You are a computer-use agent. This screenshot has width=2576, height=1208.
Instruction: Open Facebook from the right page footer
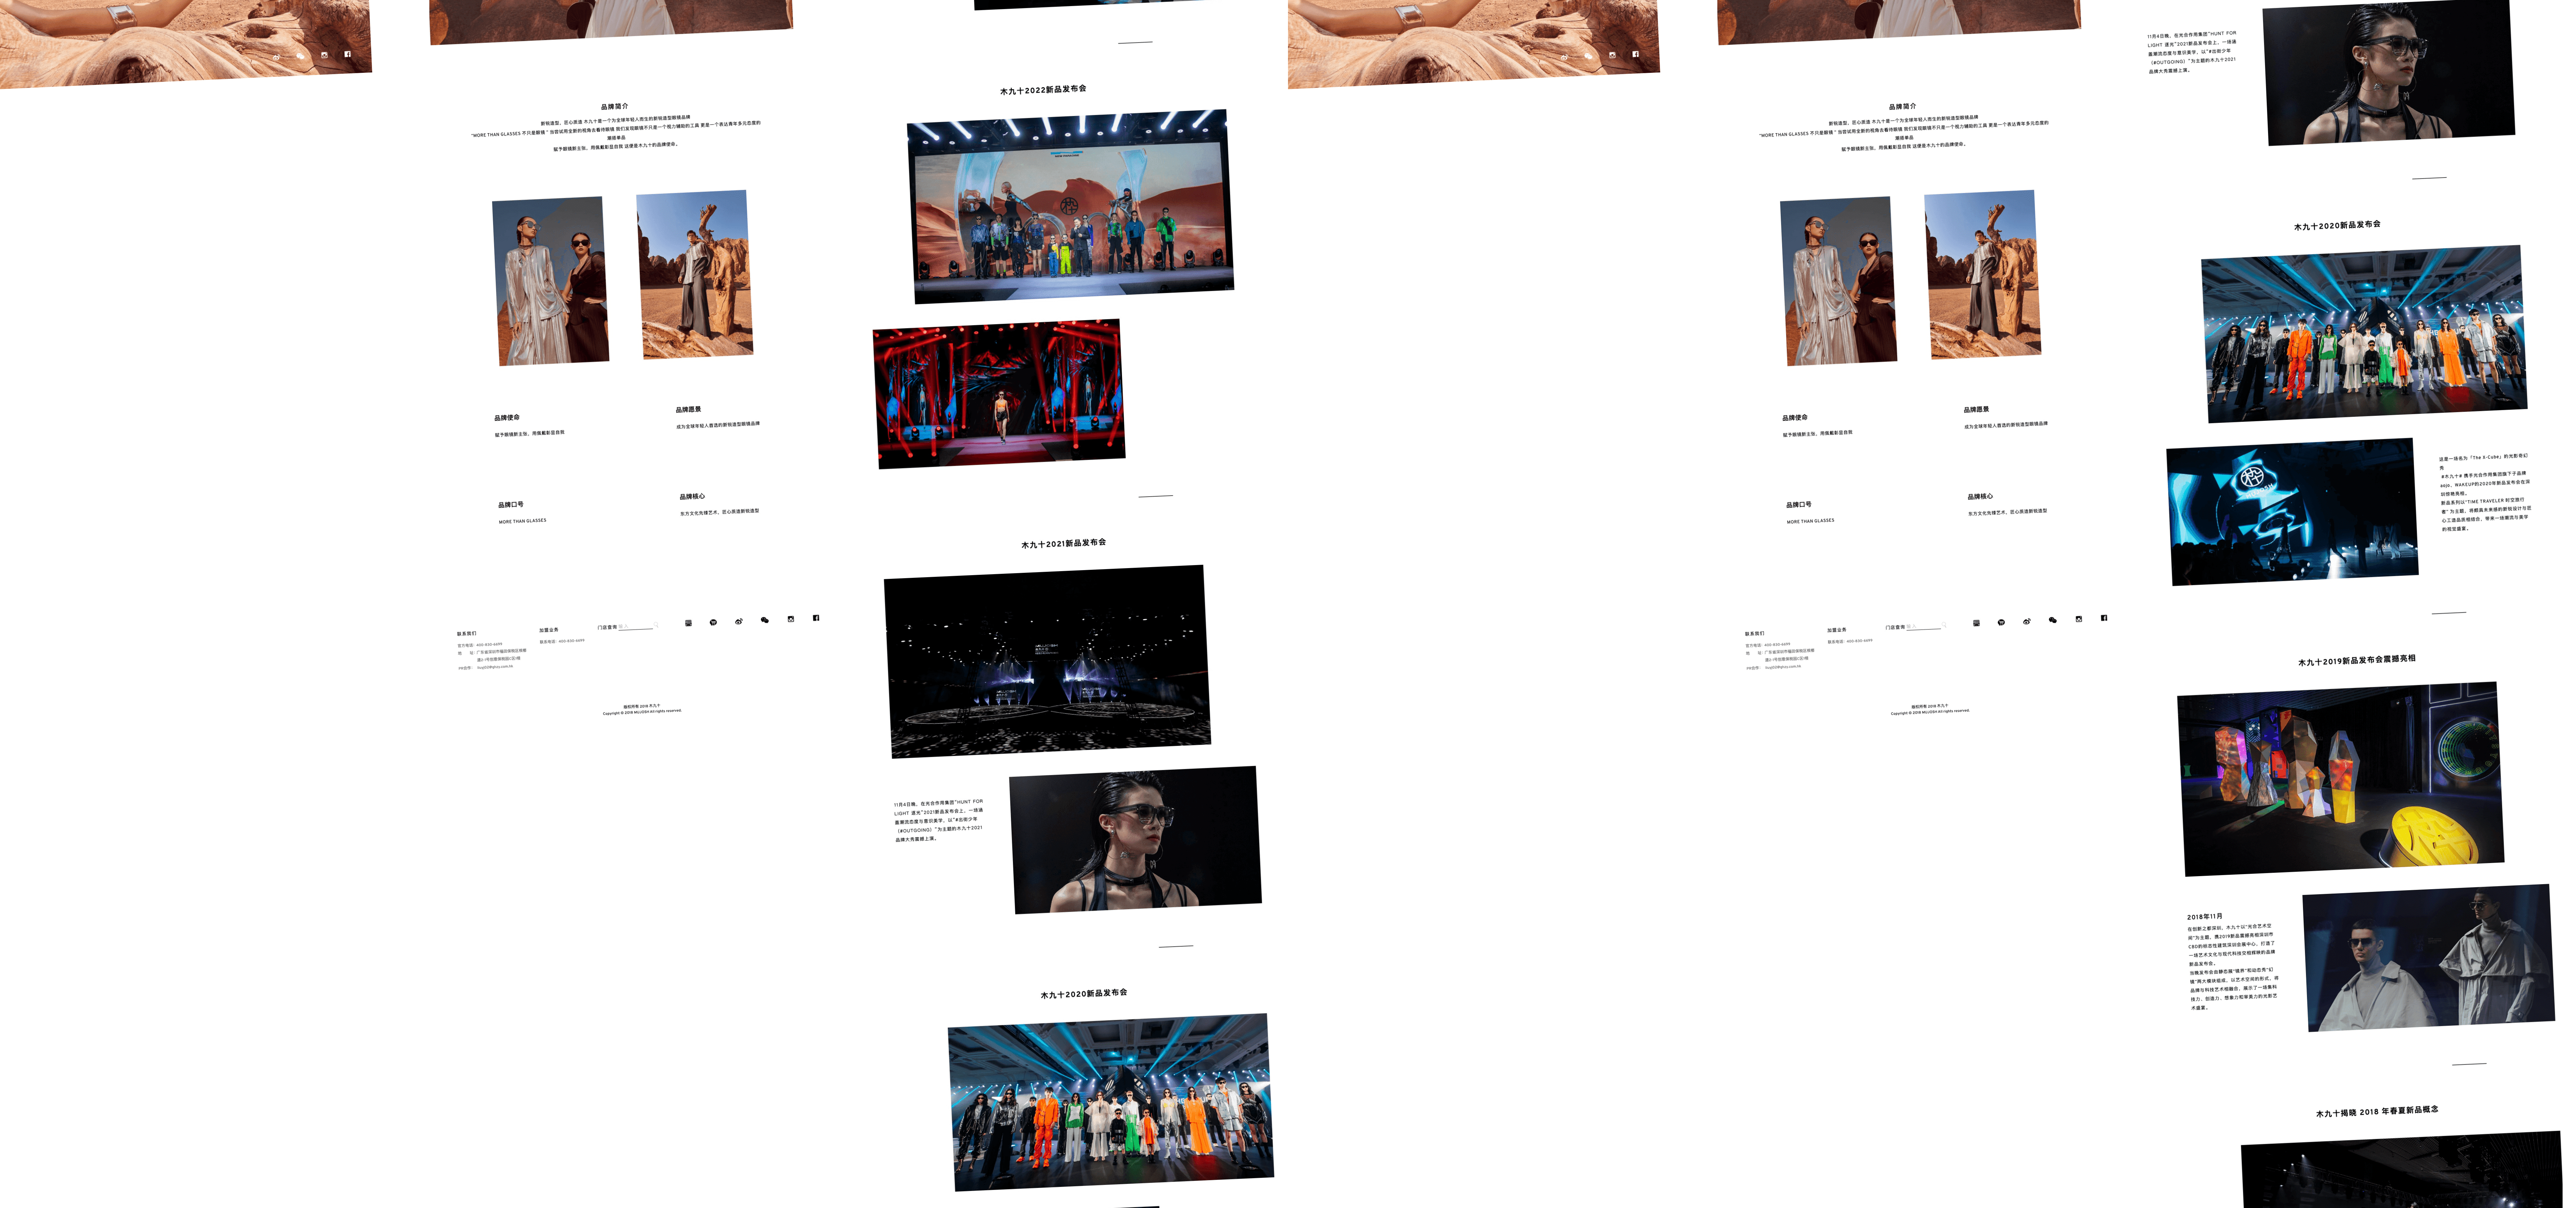coord(2104,618)
